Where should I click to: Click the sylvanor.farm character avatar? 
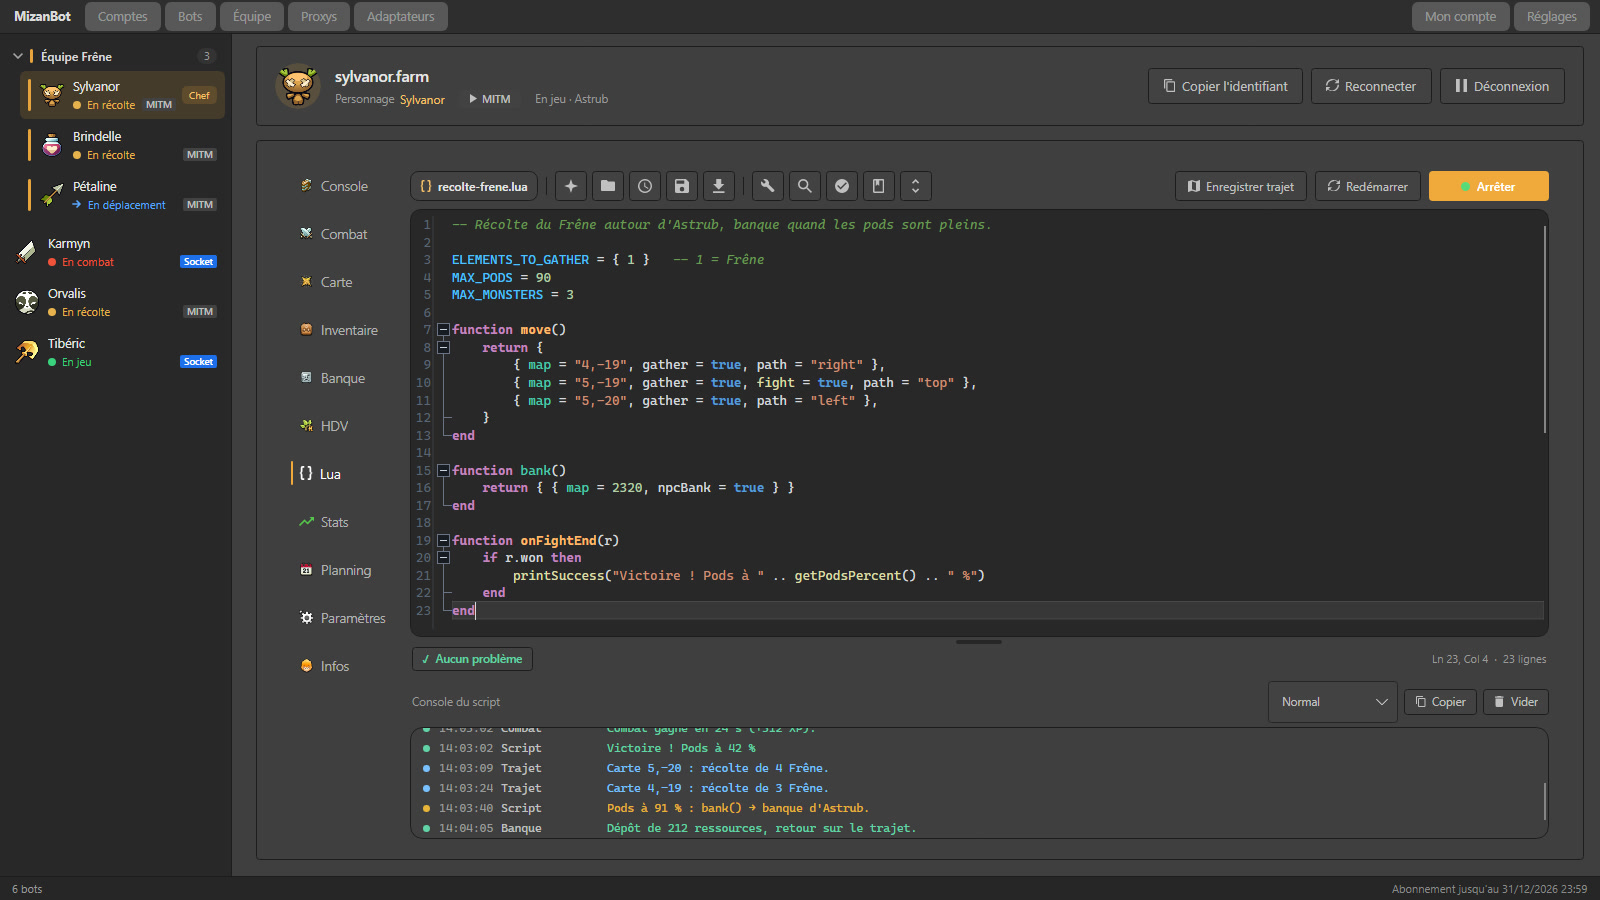point(298,86)
